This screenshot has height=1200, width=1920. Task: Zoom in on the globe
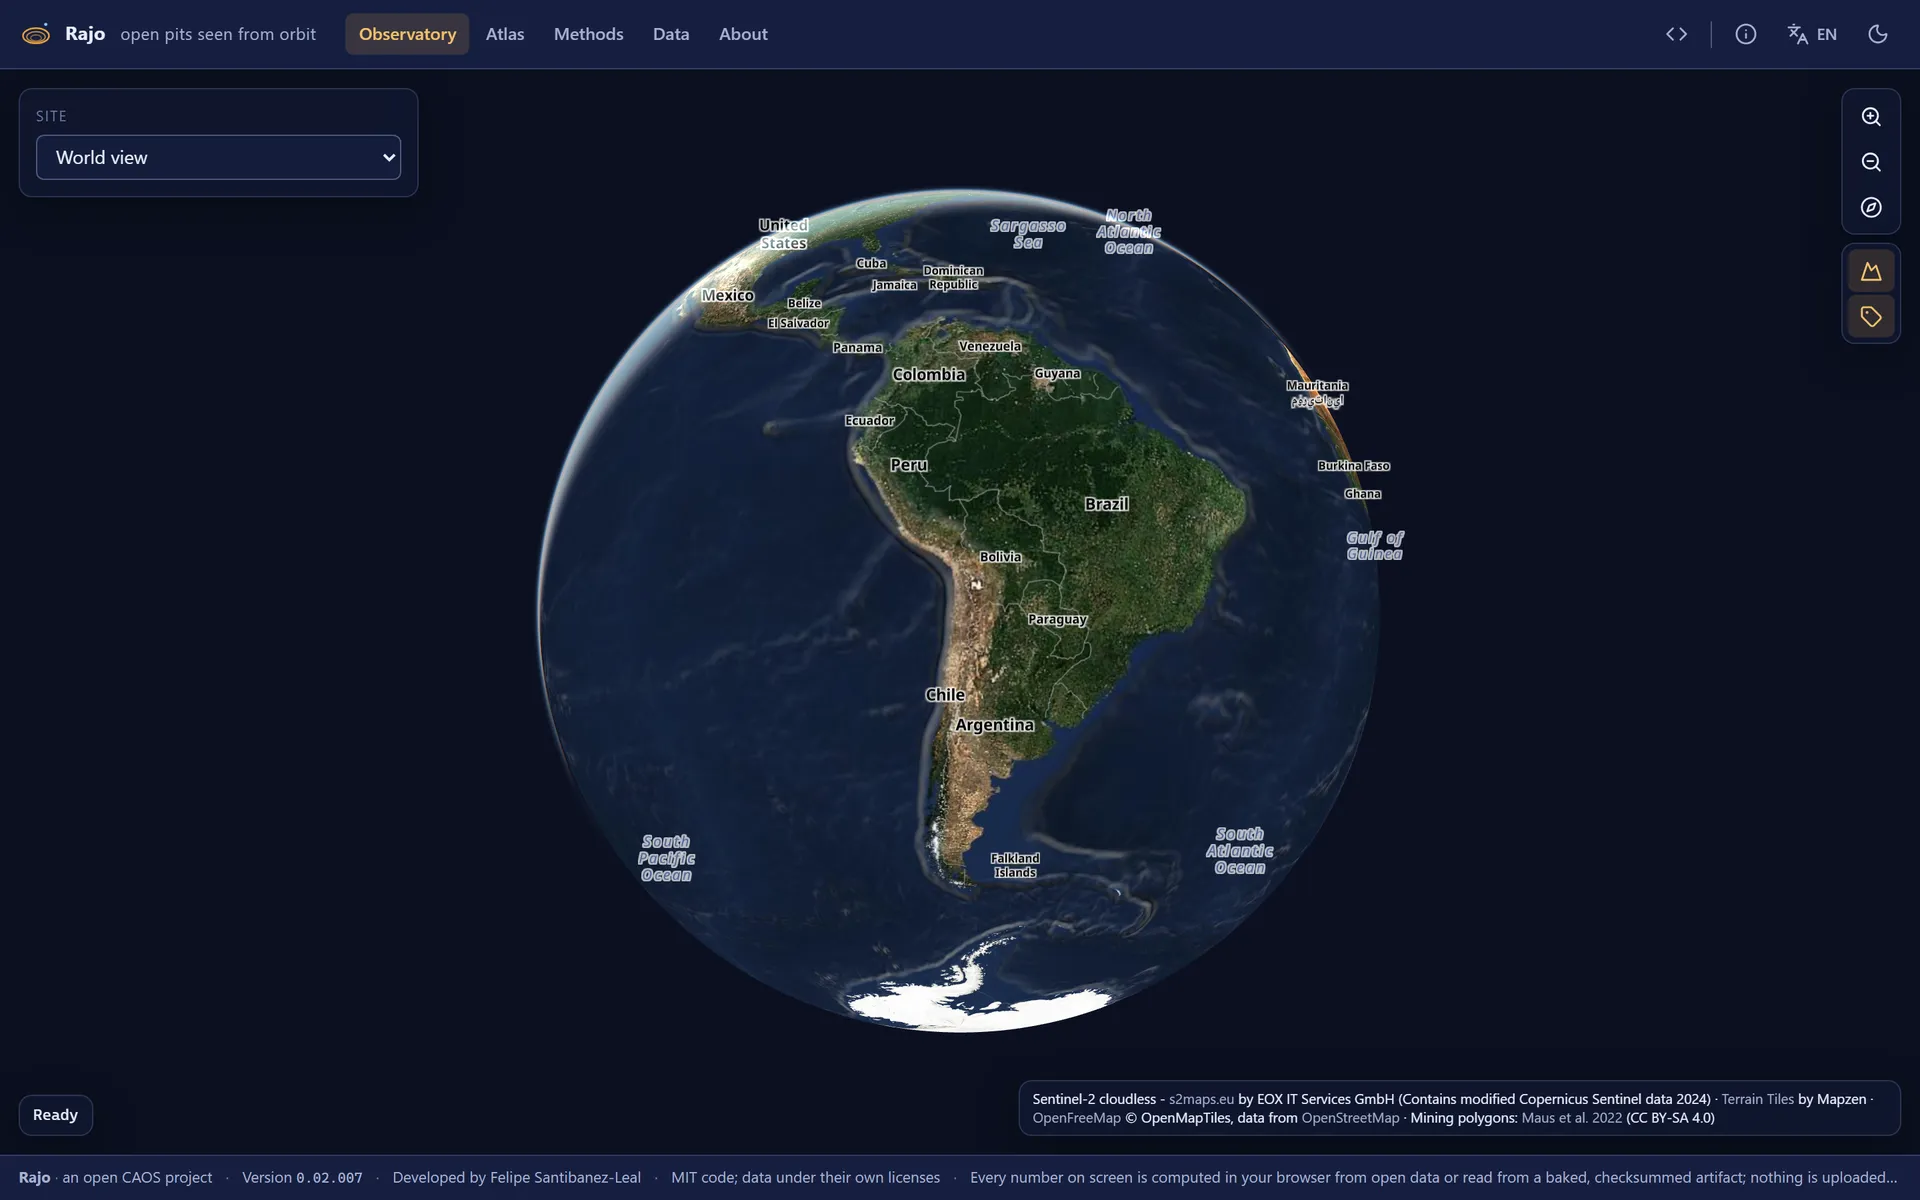click(1871, 117)
